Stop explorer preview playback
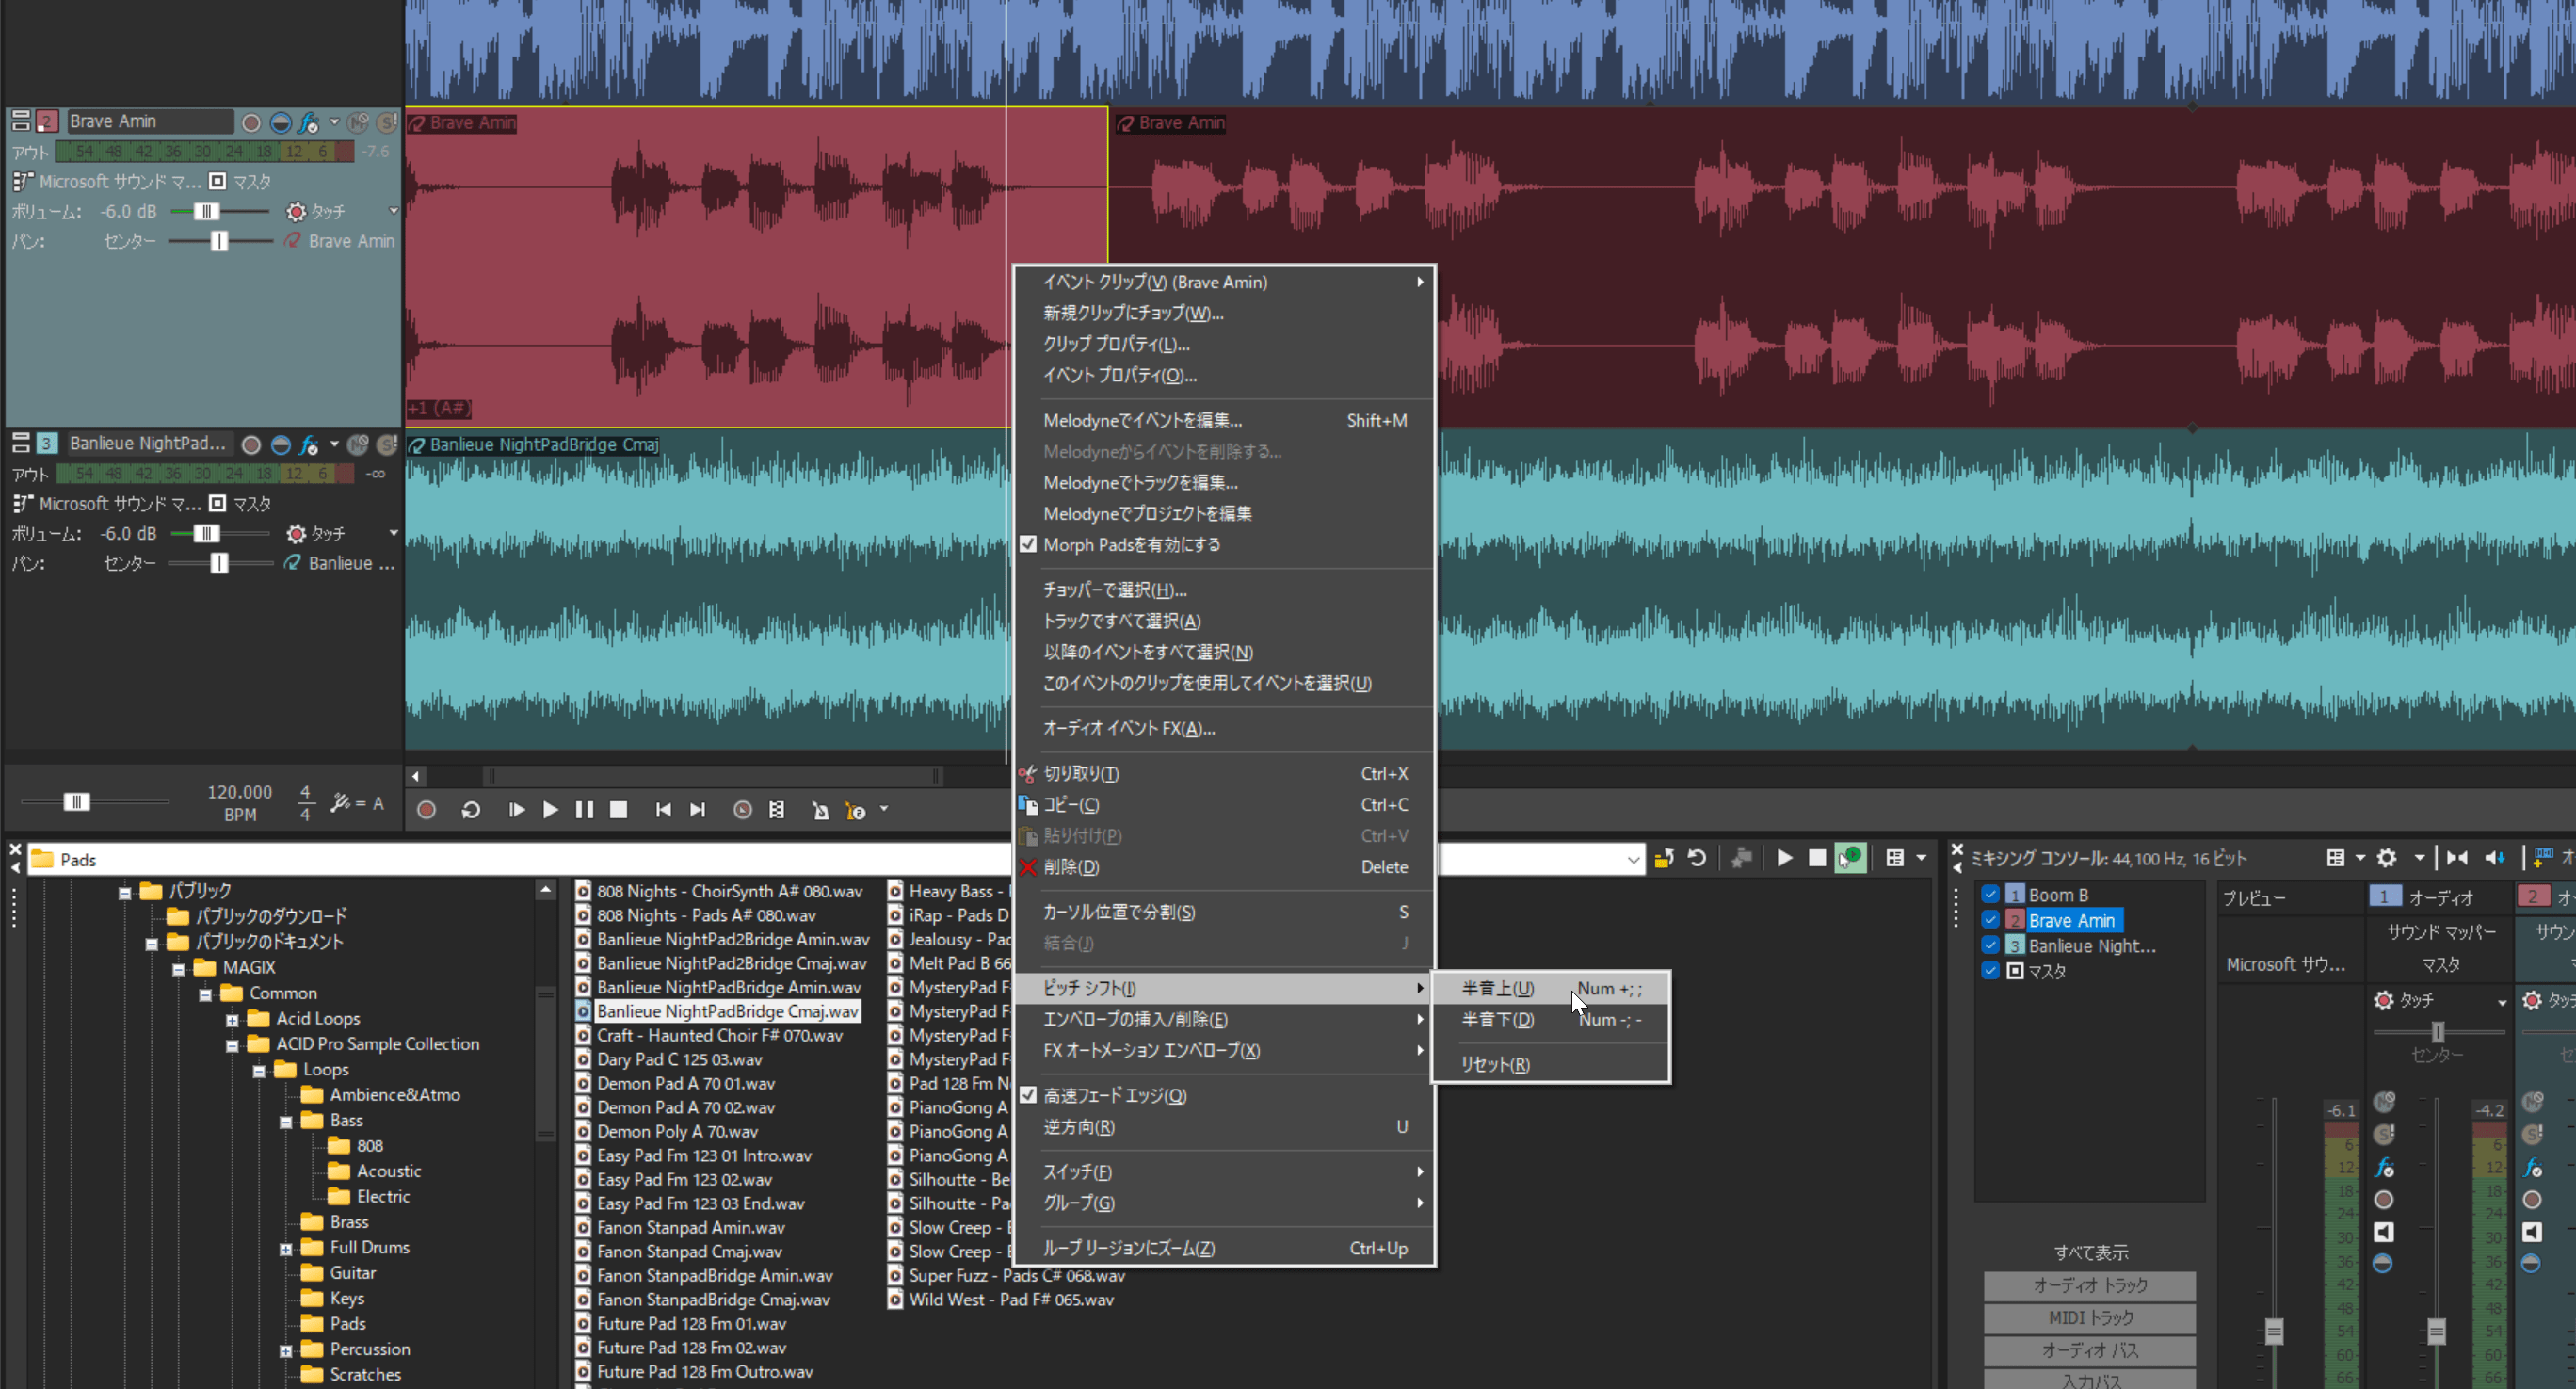2576x1389 pixels. pos(1817,858)
